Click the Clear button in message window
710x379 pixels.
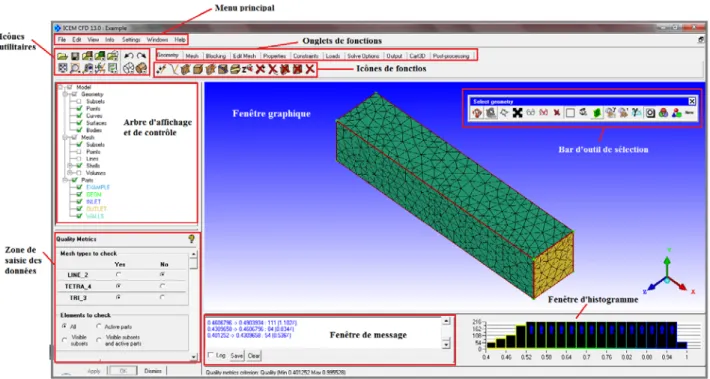click(x=254, y=356)
